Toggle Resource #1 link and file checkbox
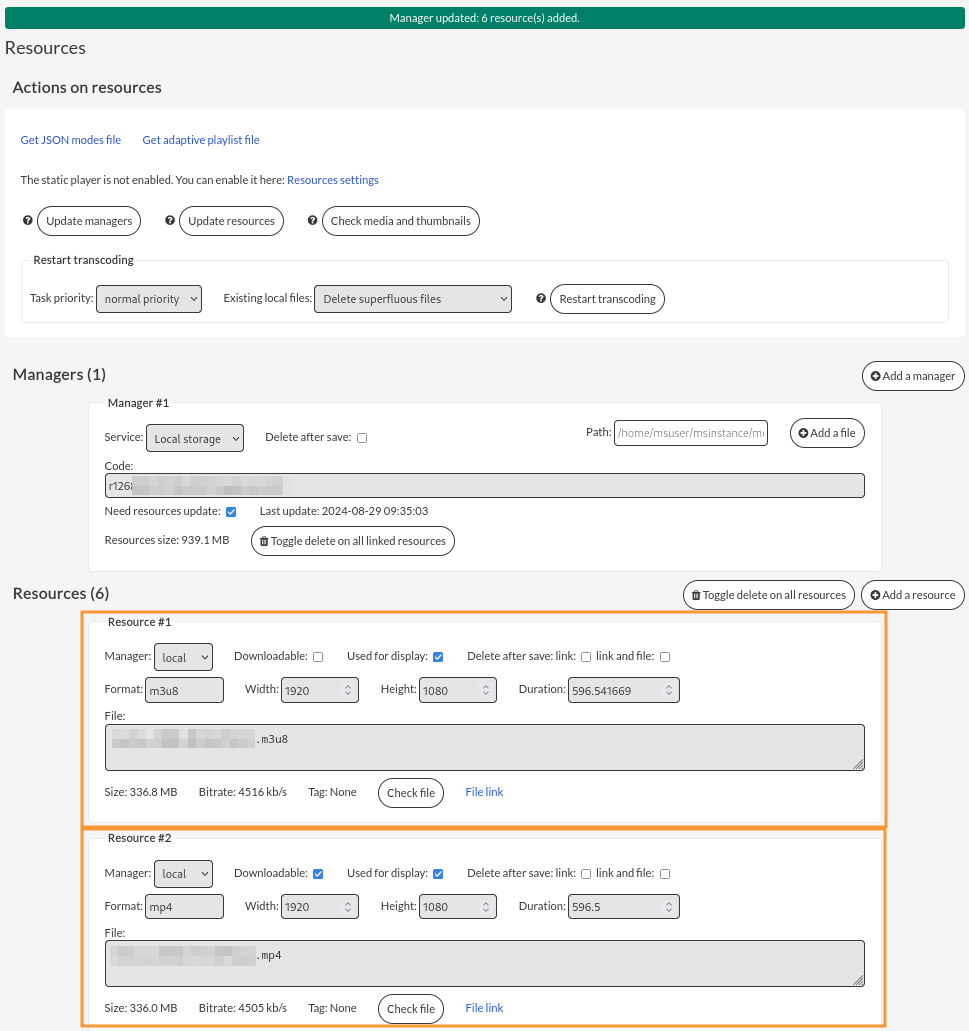 [x=665, y=657]
